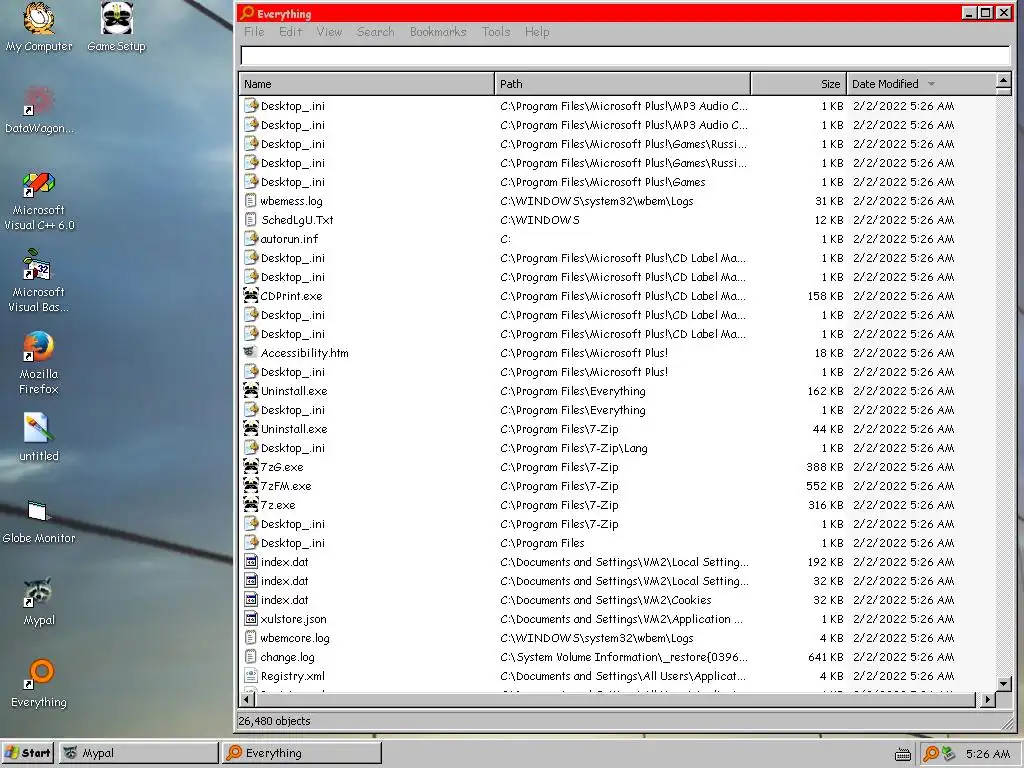Click in the Everything search input field

626,56
